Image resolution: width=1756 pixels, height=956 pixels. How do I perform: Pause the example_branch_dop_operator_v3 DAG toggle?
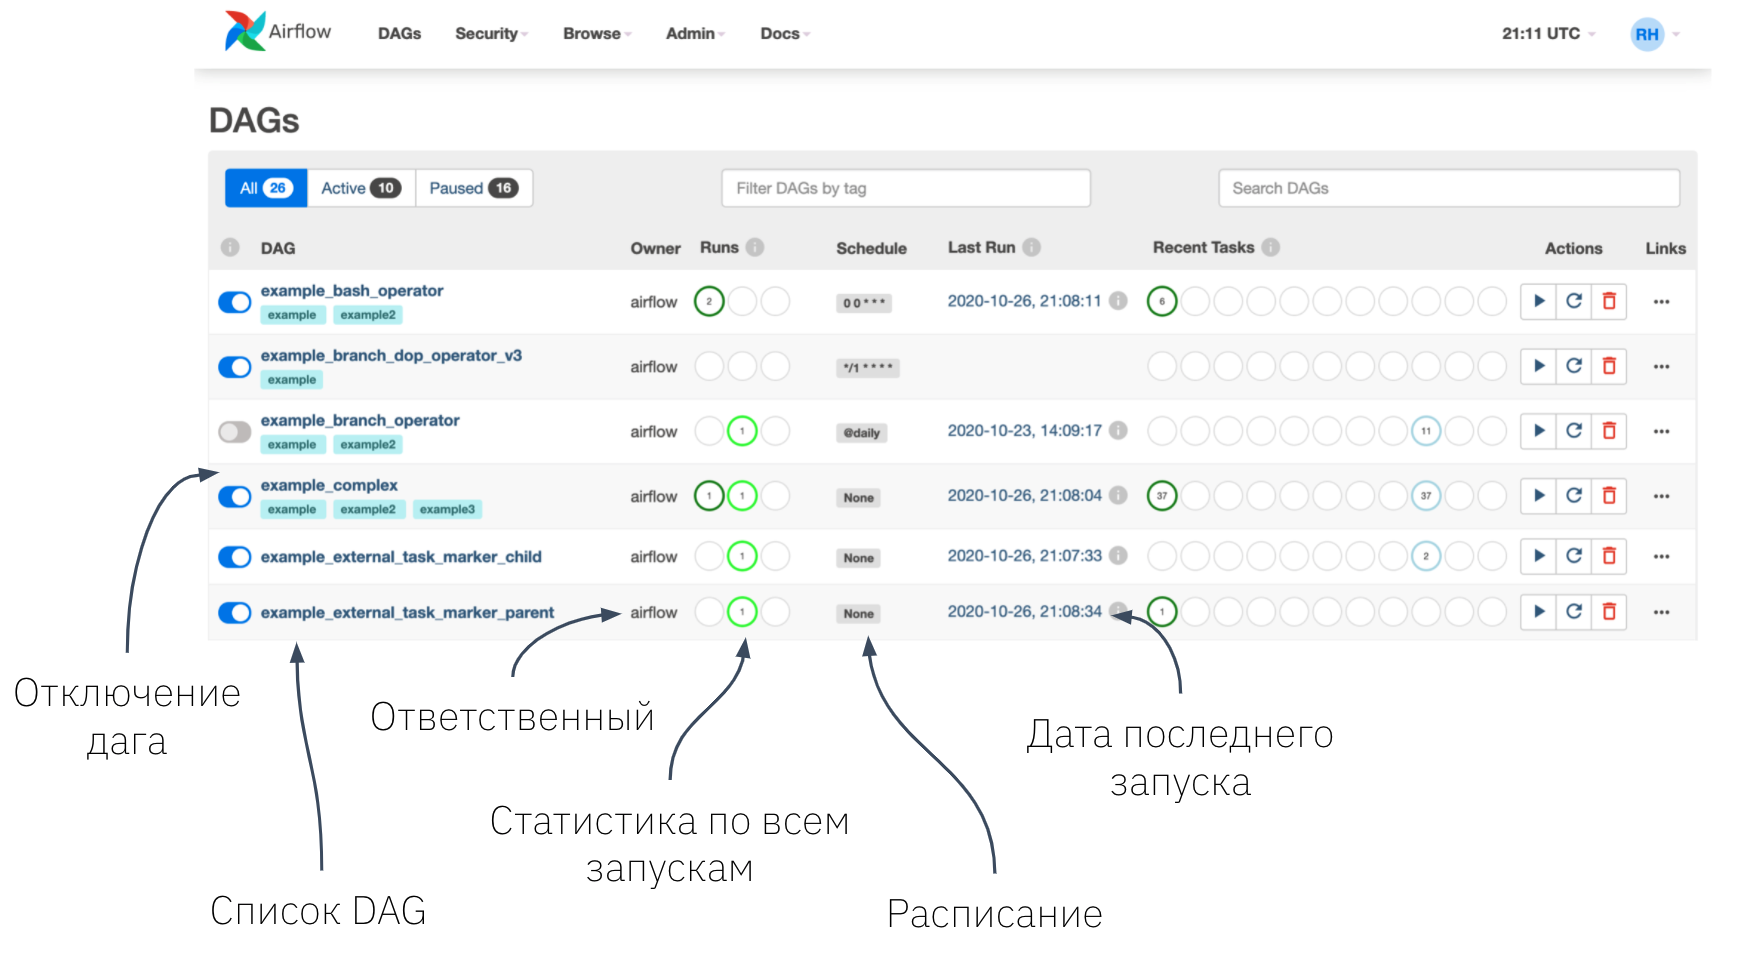(235, 367)
